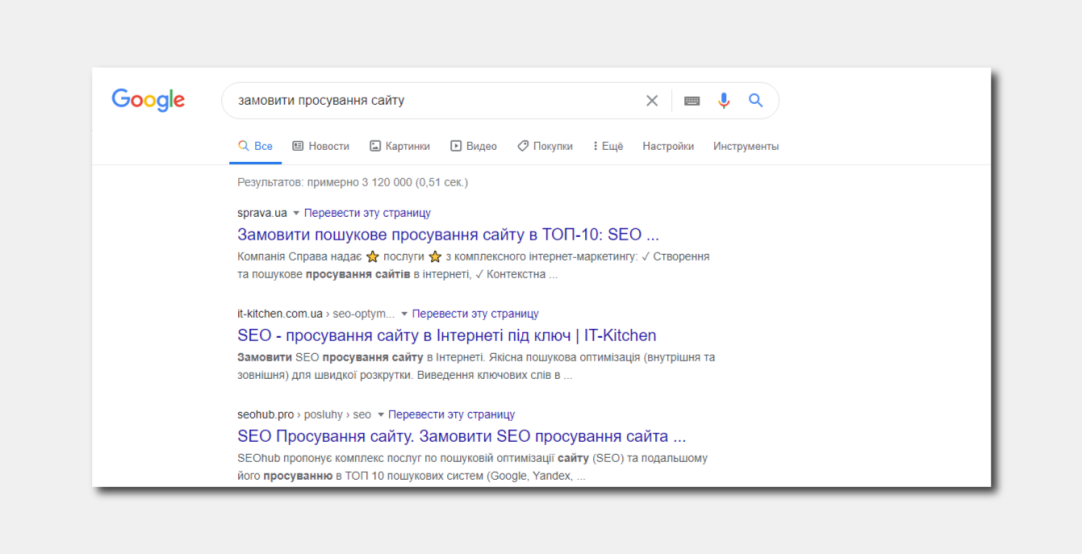This screenshot has width=1082, height=554.
Task: Switch to the Новости tab
Action: click(321, 146)
